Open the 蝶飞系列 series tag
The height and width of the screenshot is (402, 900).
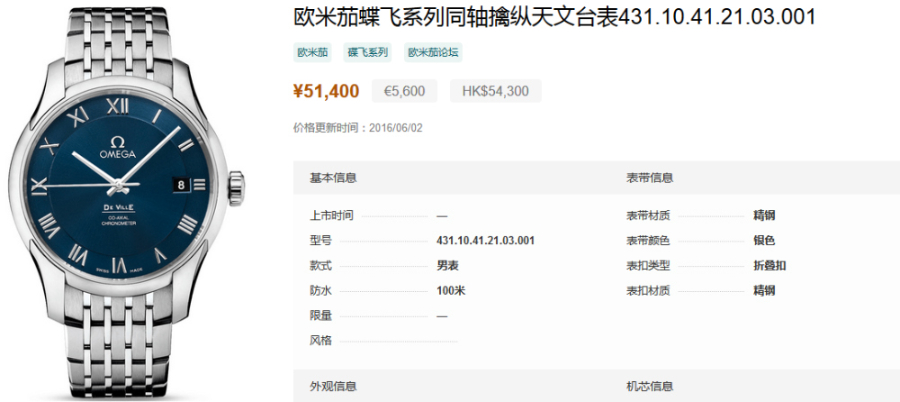(367, 52)
